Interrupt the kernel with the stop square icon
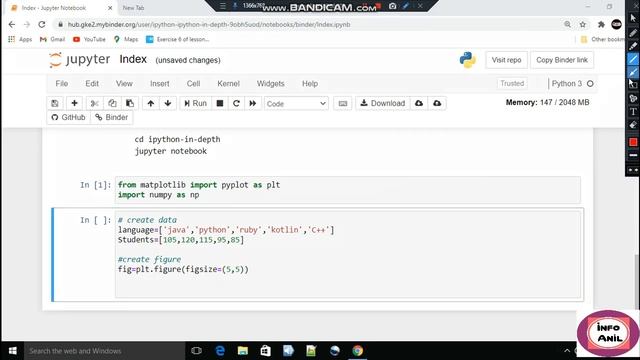This screenshot has height=360, width=640. pos(220,103)
